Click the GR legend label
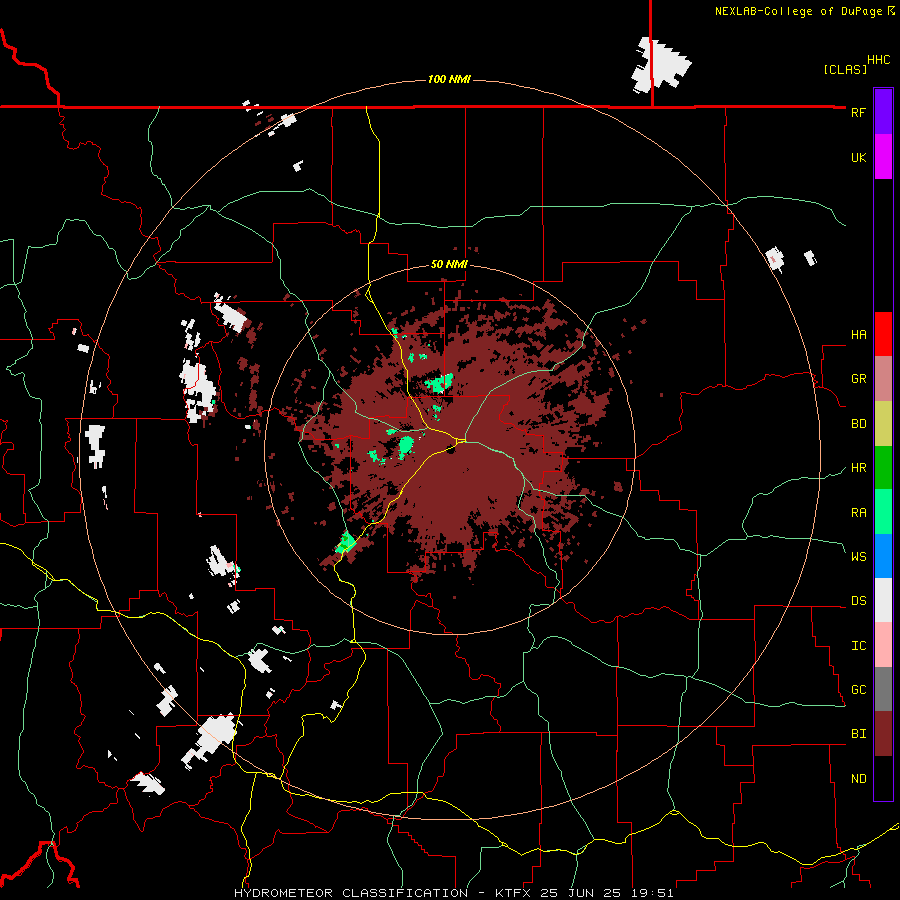The image size is (900, 900). [x=858, y=379]
